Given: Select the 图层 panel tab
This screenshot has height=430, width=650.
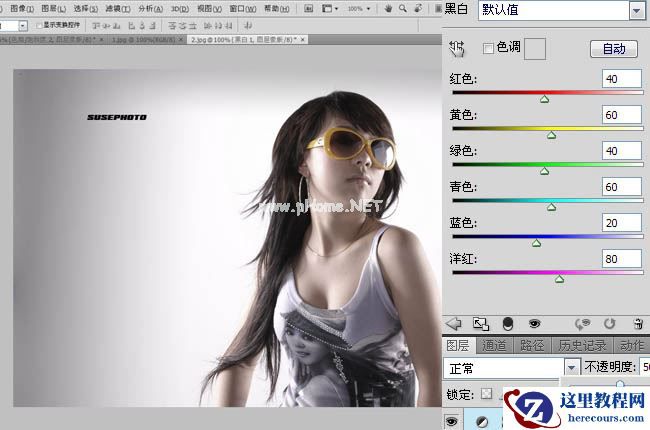Looking at the screenshot, I should pyautogui.click(x=458, y=345).
